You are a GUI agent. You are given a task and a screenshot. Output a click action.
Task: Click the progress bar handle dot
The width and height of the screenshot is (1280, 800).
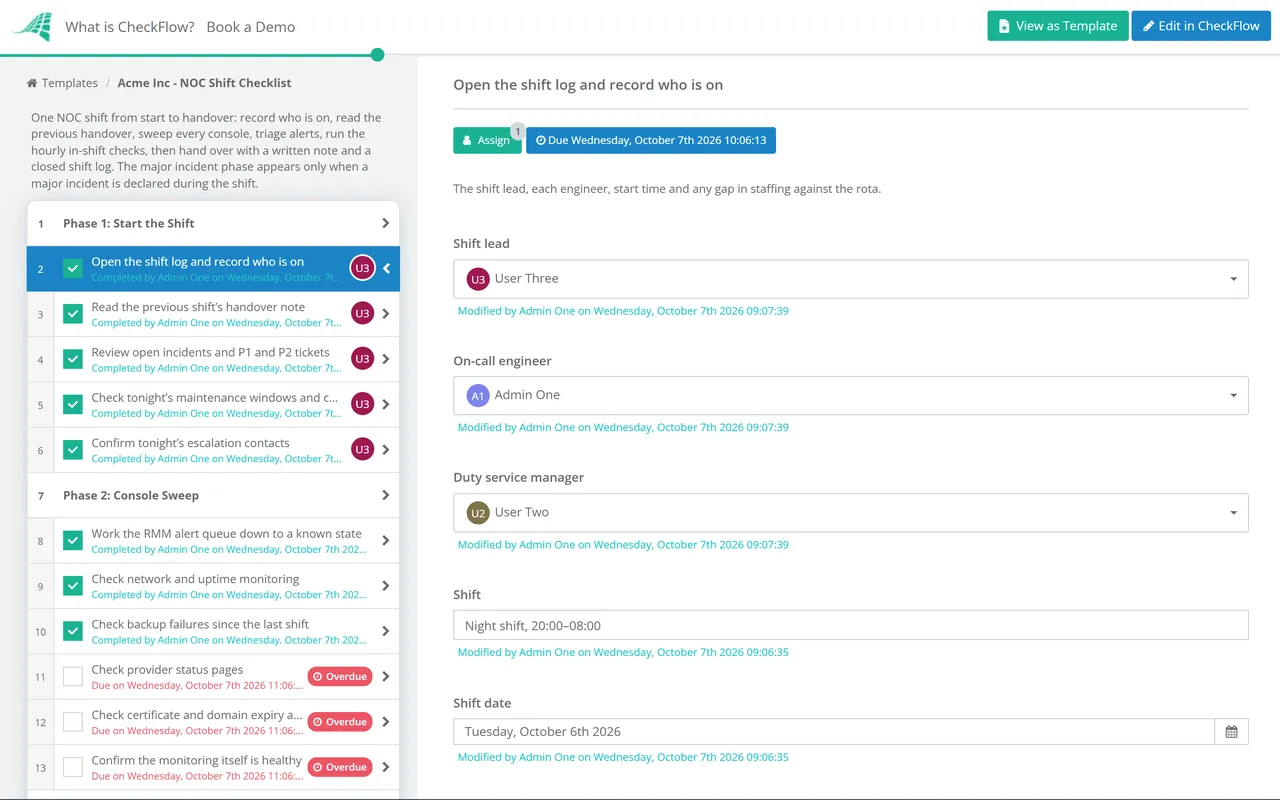click(378, 55)
